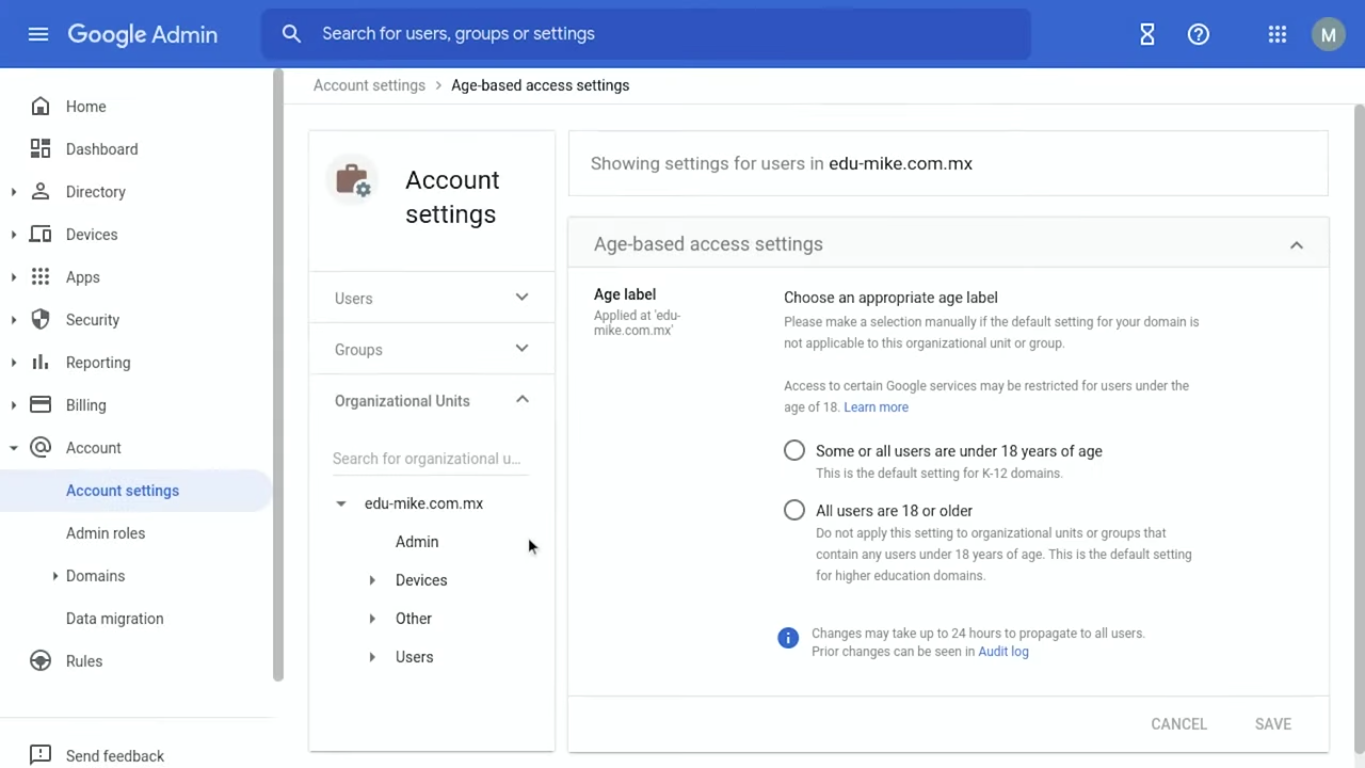Select the edu-mike.com.mx root unit
Viewport: 1365px width, 768px height.
pyautogui.click(x=424, y=504)
